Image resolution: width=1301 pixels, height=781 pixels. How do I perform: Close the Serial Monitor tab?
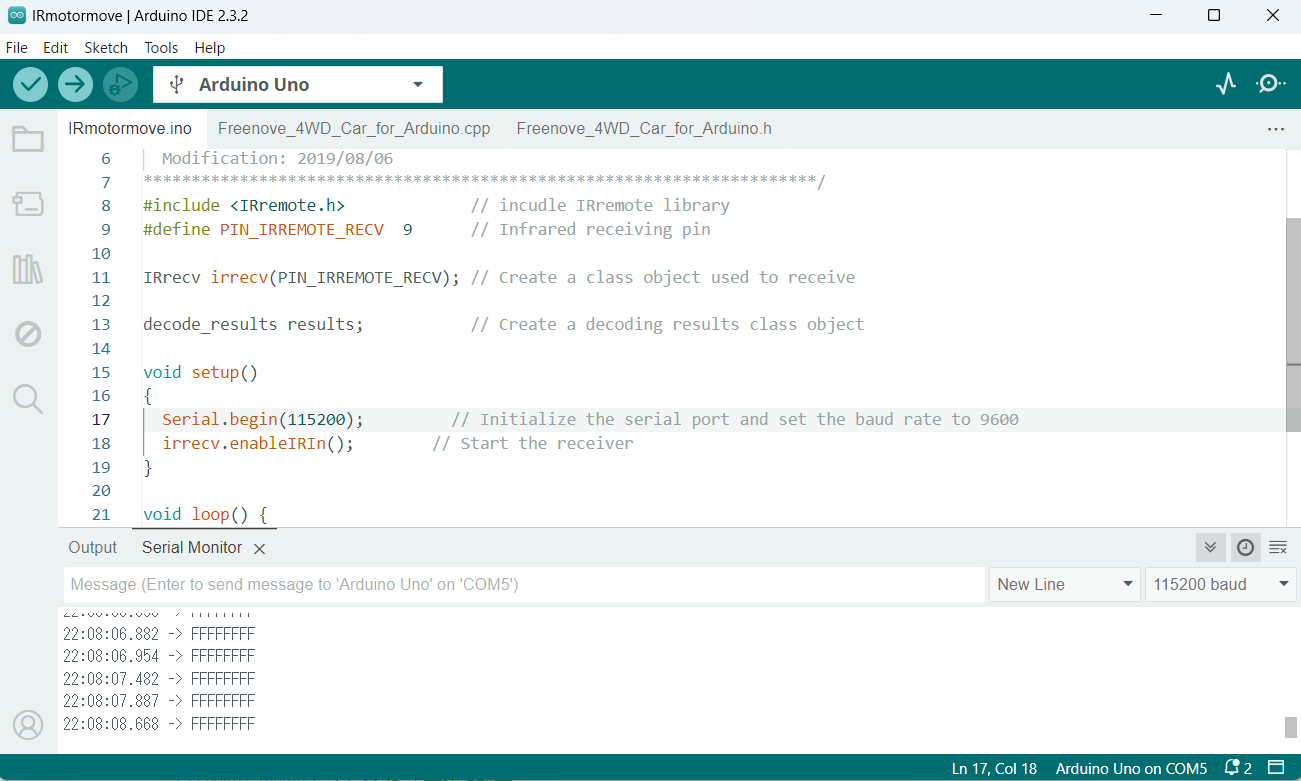point(259,549)
